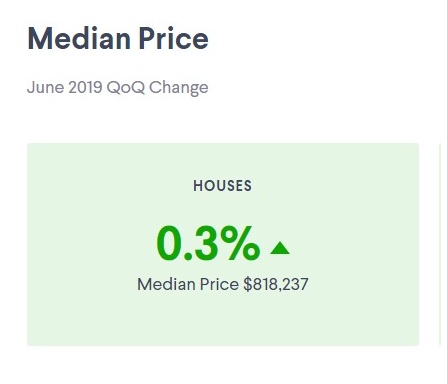Click the zero digit of 0.3%
The height and width of the screenshot is (384, 447).
[x=169, y=244]
